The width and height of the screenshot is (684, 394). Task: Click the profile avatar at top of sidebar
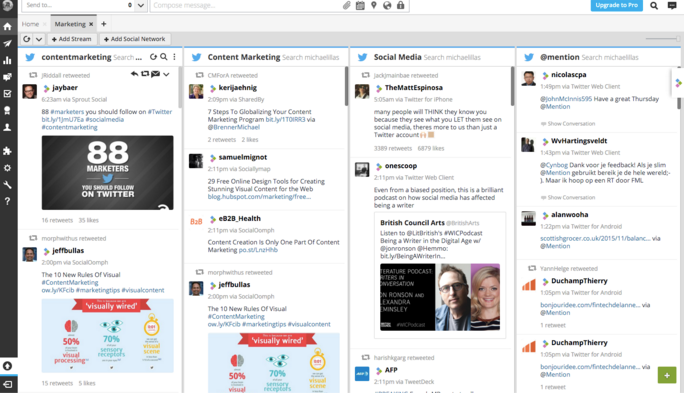7,5
